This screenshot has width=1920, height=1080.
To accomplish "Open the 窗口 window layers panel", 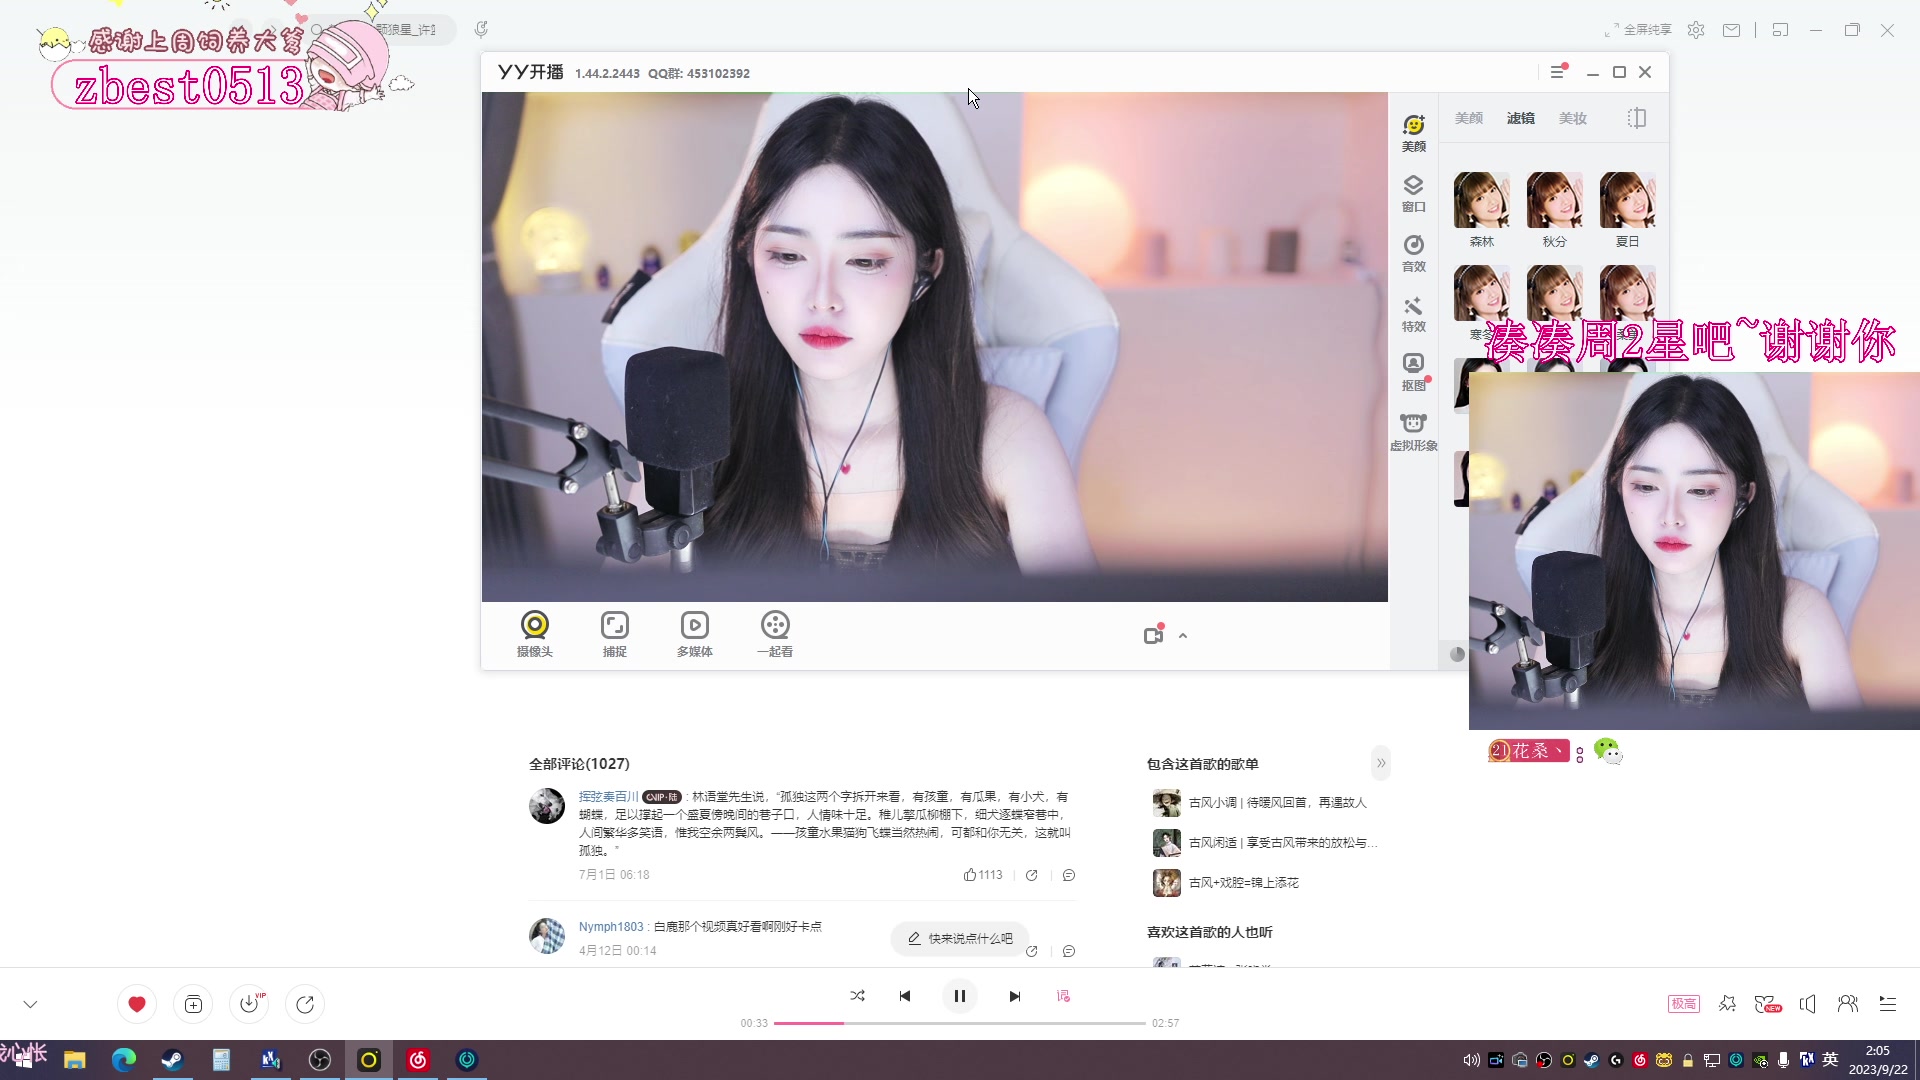I will point(1413,192).
